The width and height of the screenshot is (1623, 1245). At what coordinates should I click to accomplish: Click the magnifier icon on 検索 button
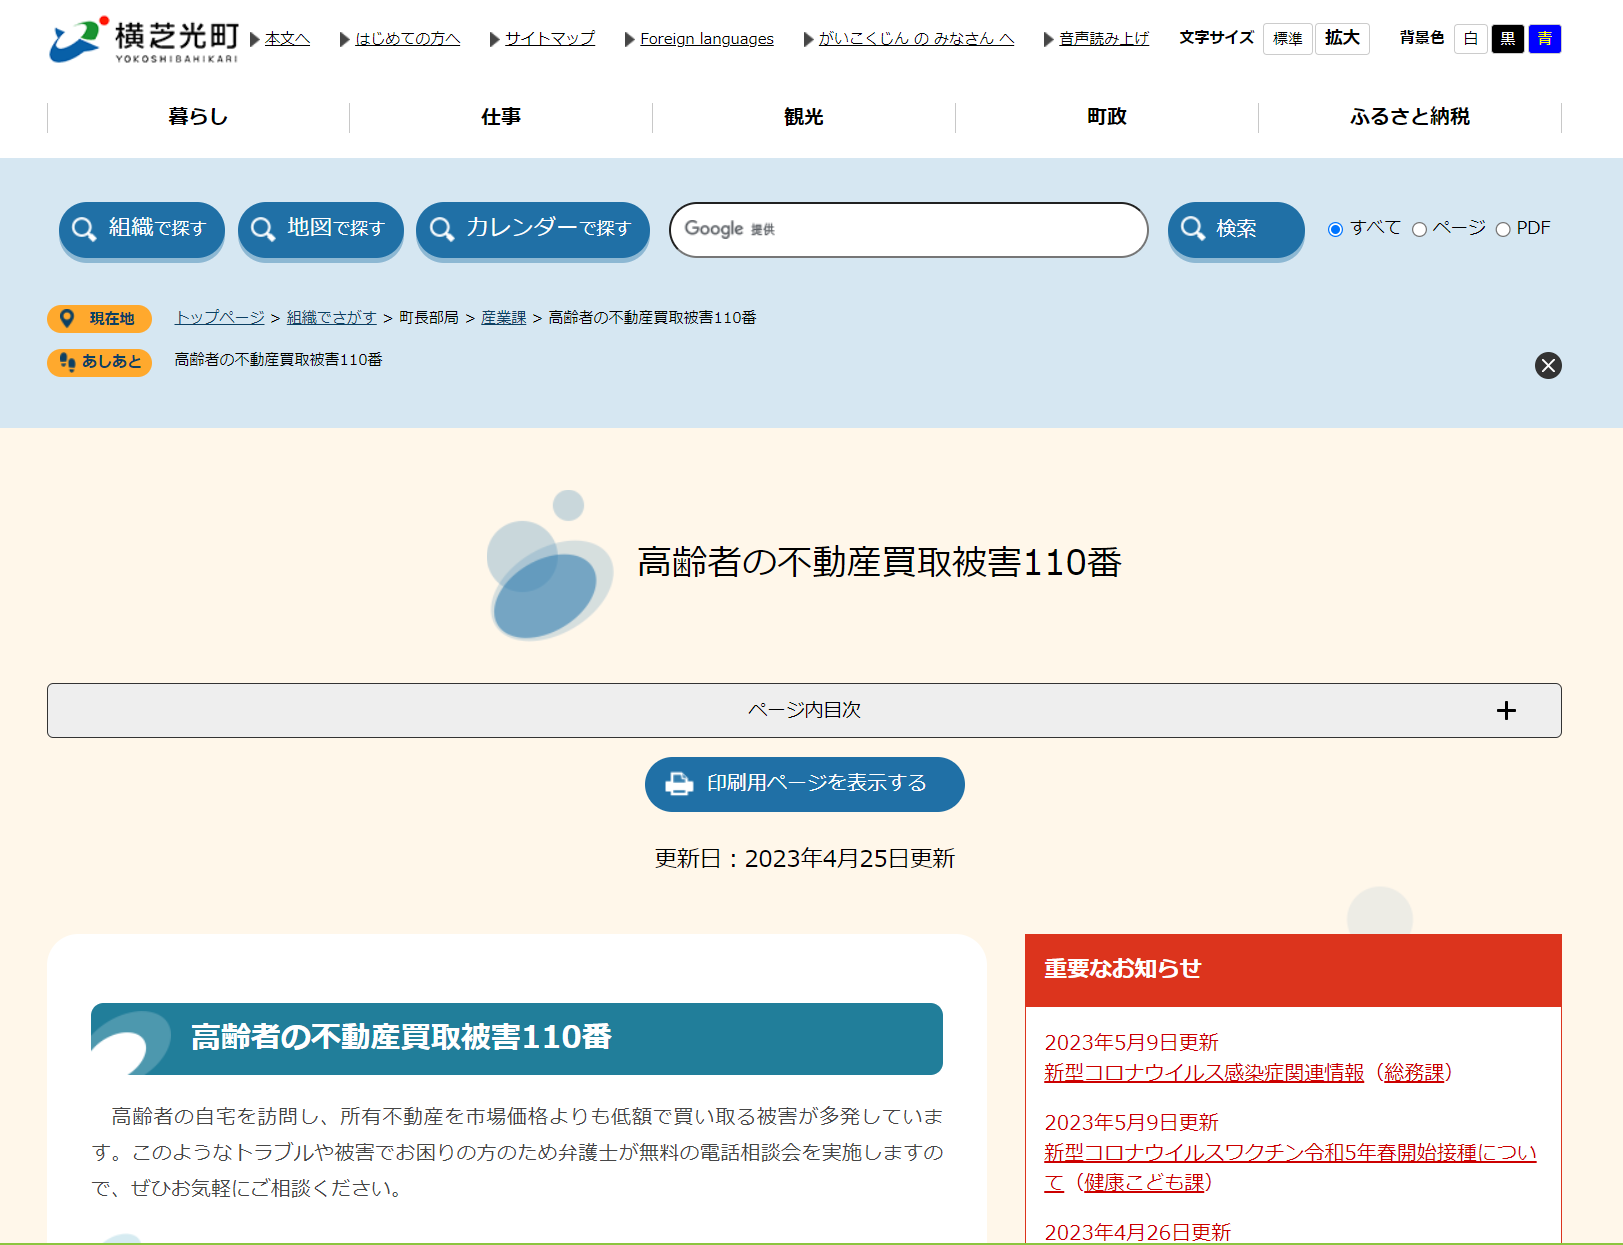(x=1192, y=229)
